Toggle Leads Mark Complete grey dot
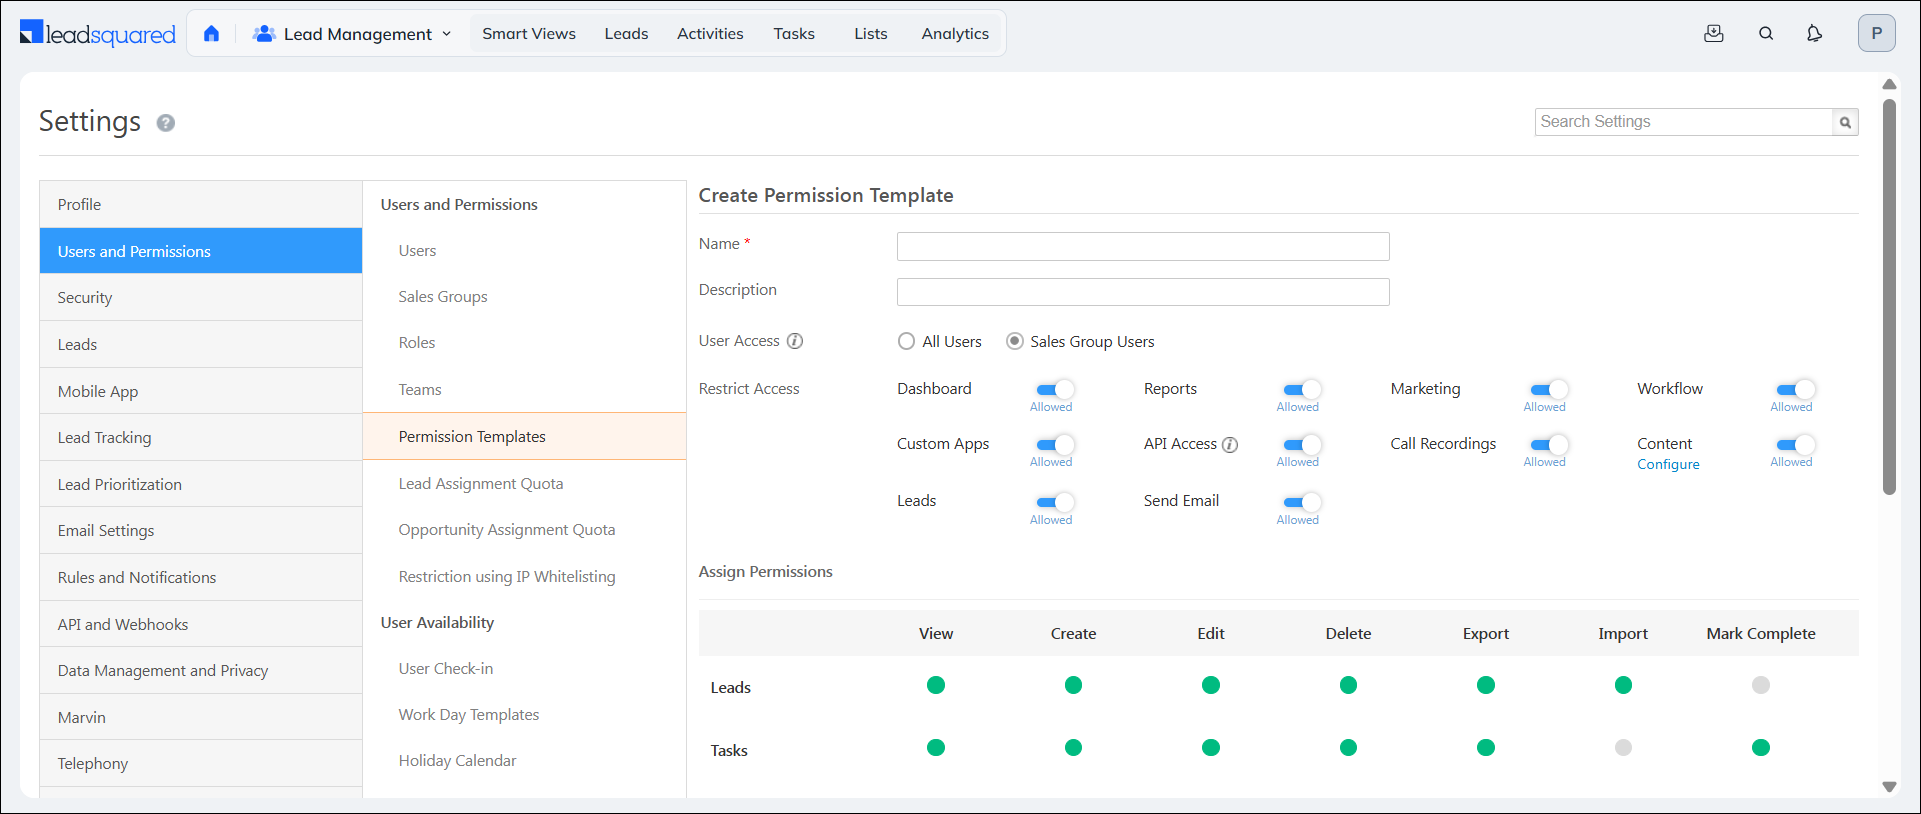The image size is (1921, 814). (1761, 685)
